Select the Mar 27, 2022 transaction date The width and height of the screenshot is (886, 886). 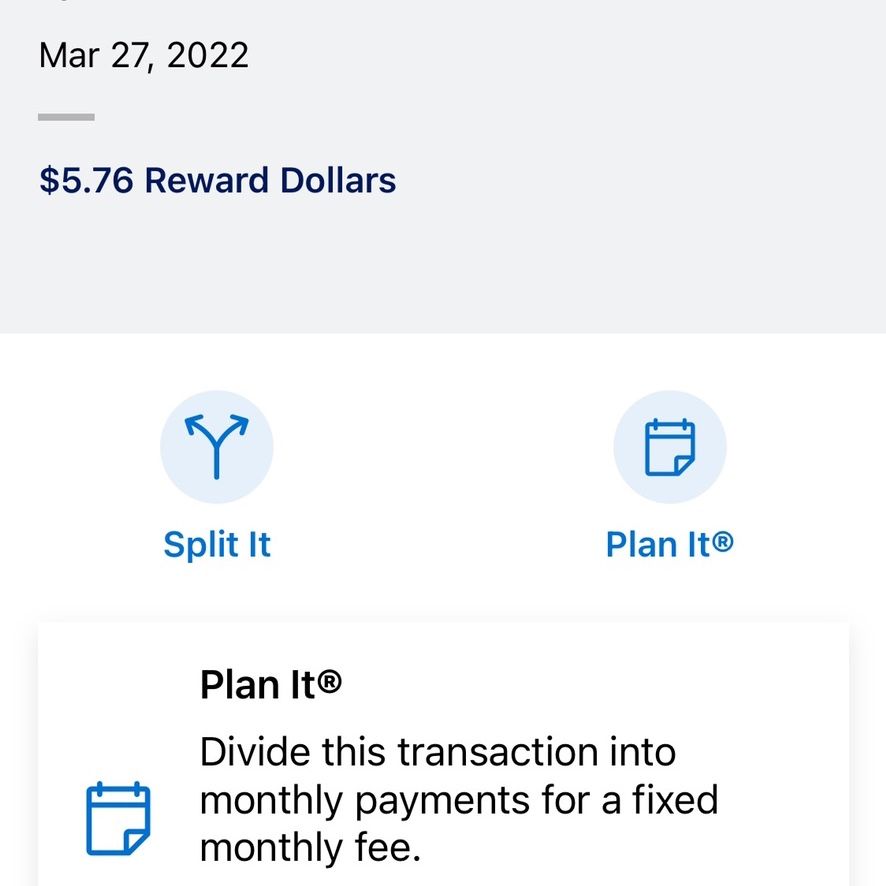click(x=144, y=55)
